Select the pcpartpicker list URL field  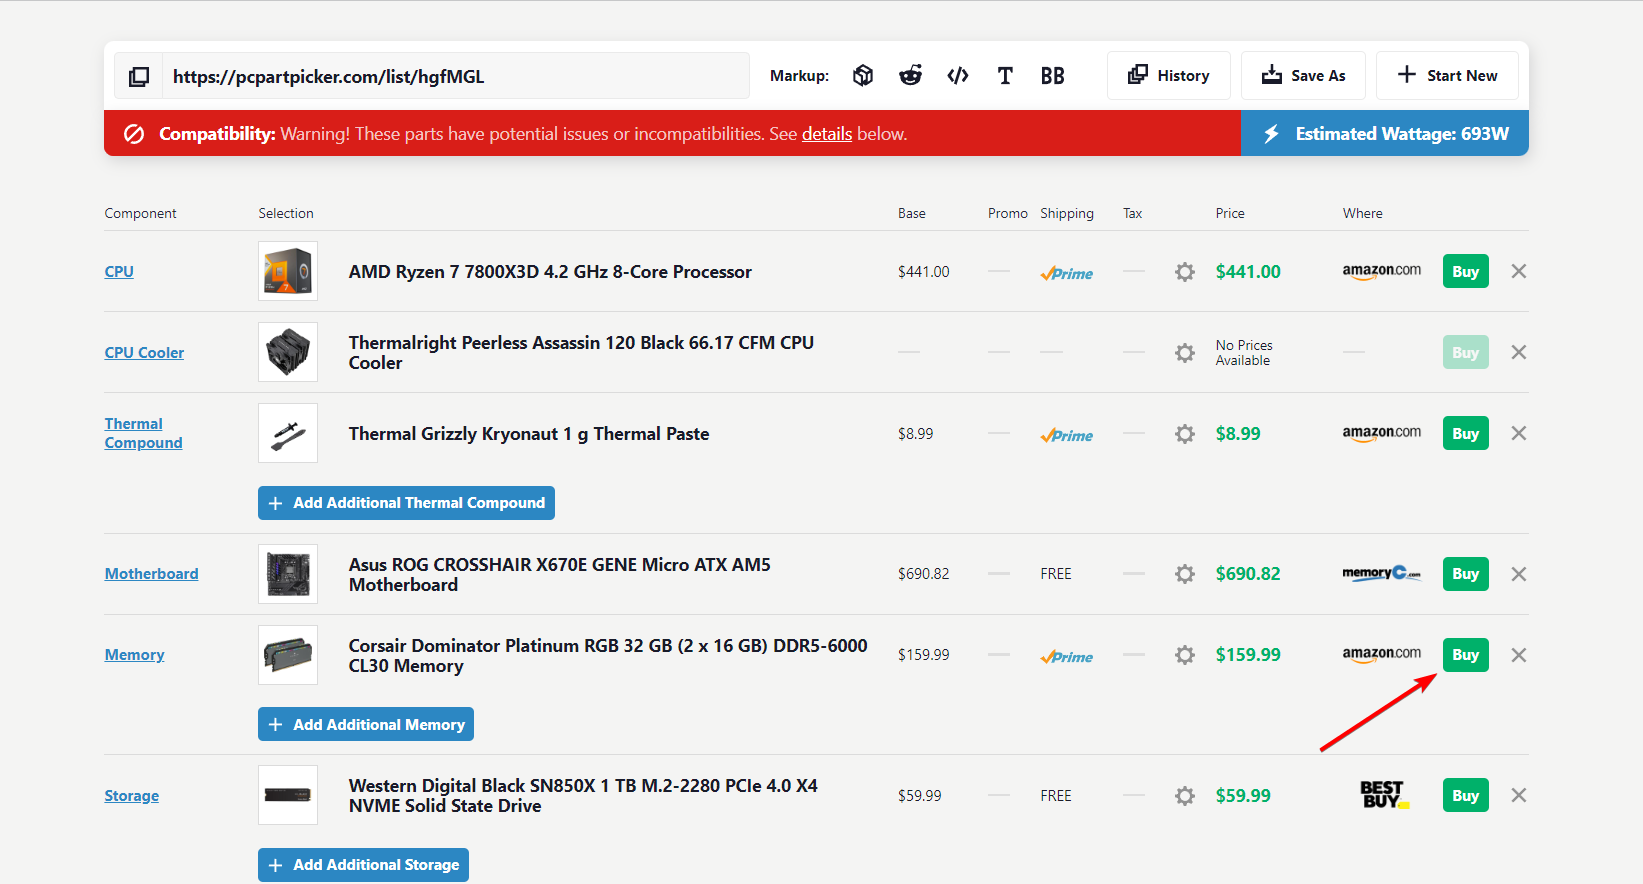[456, 76]
